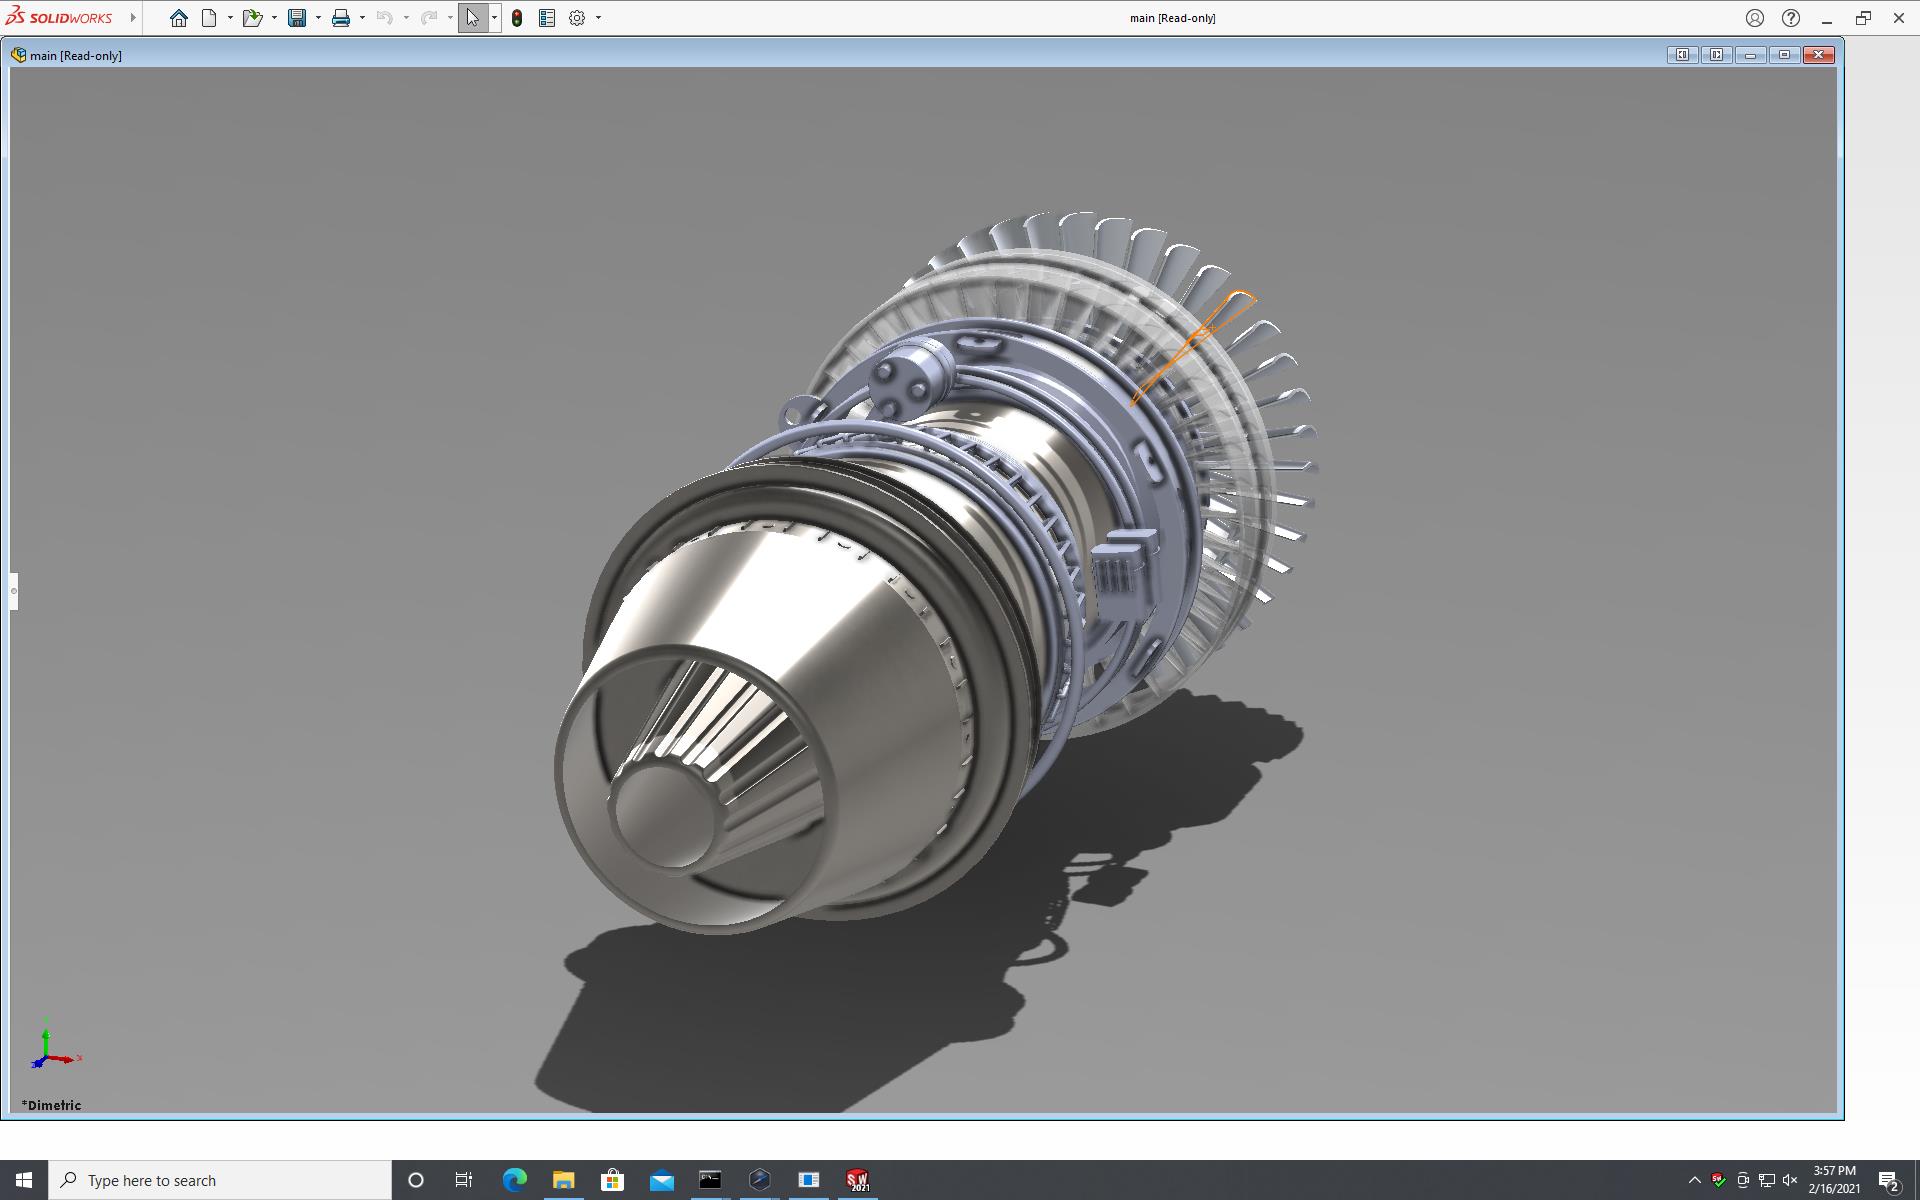Save the document with floppy icon
This screenshot has height=1200, width=1920.
[x=297, y=18]
